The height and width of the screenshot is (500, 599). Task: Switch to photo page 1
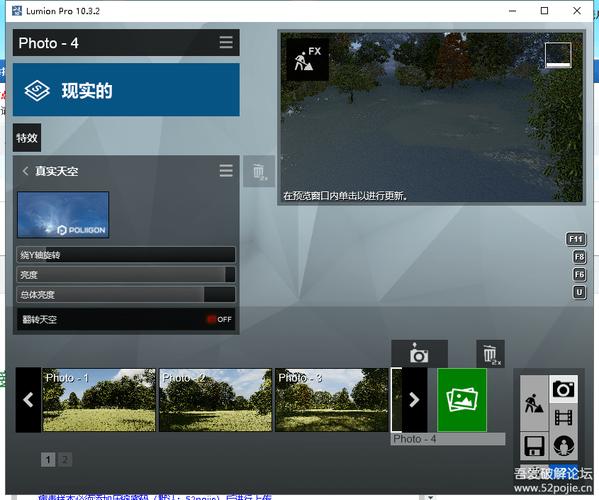tap(48, 460)
